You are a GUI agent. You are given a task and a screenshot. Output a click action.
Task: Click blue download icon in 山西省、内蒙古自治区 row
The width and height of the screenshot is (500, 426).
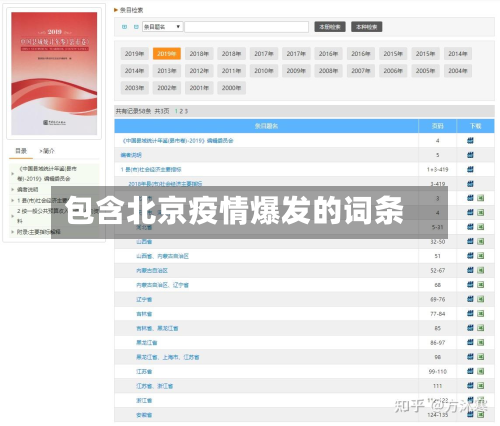click(x=470, y=256)
